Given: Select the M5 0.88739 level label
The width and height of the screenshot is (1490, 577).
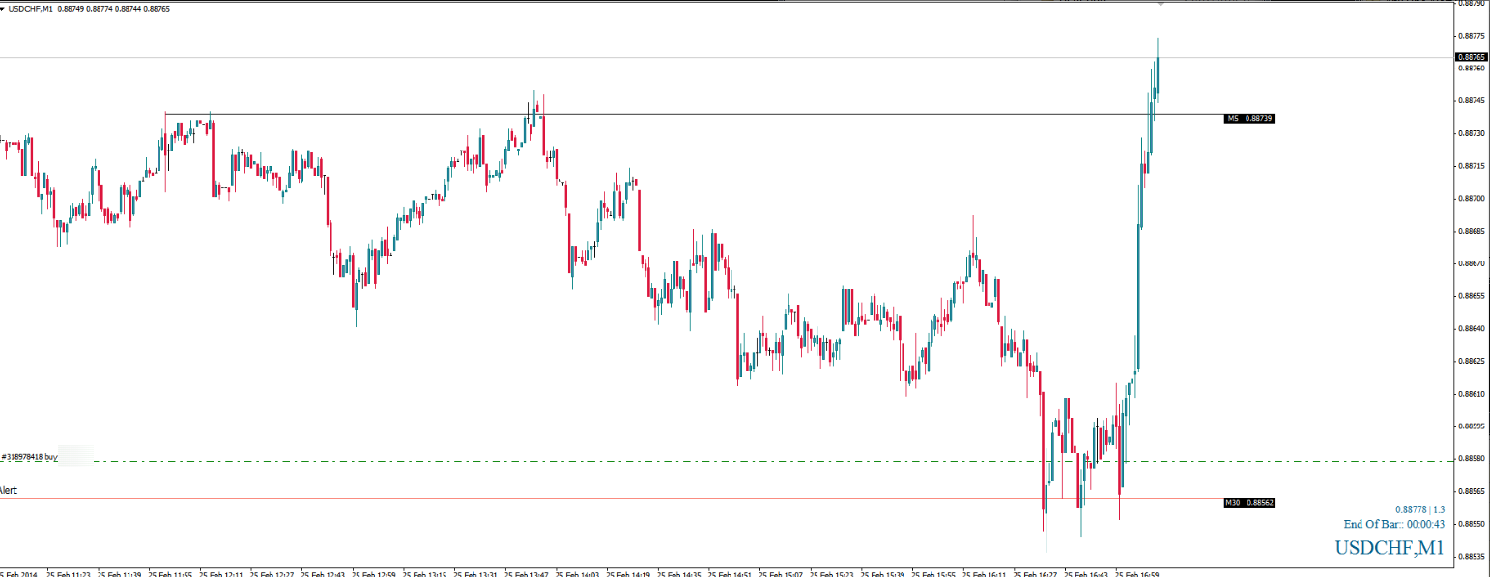Looking at the screenshot, I should tap(1249, 119).
